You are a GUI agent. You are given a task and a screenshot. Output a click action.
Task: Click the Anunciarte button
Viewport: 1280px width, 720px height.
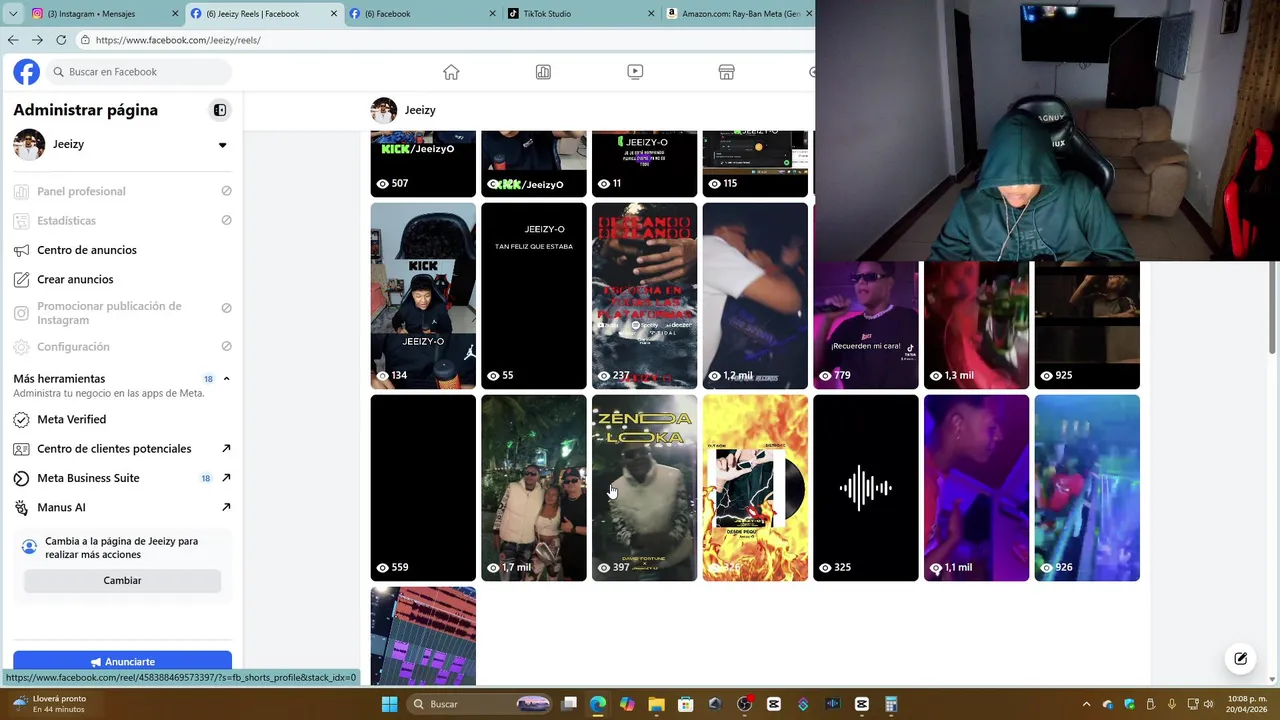tap(122, 661)
